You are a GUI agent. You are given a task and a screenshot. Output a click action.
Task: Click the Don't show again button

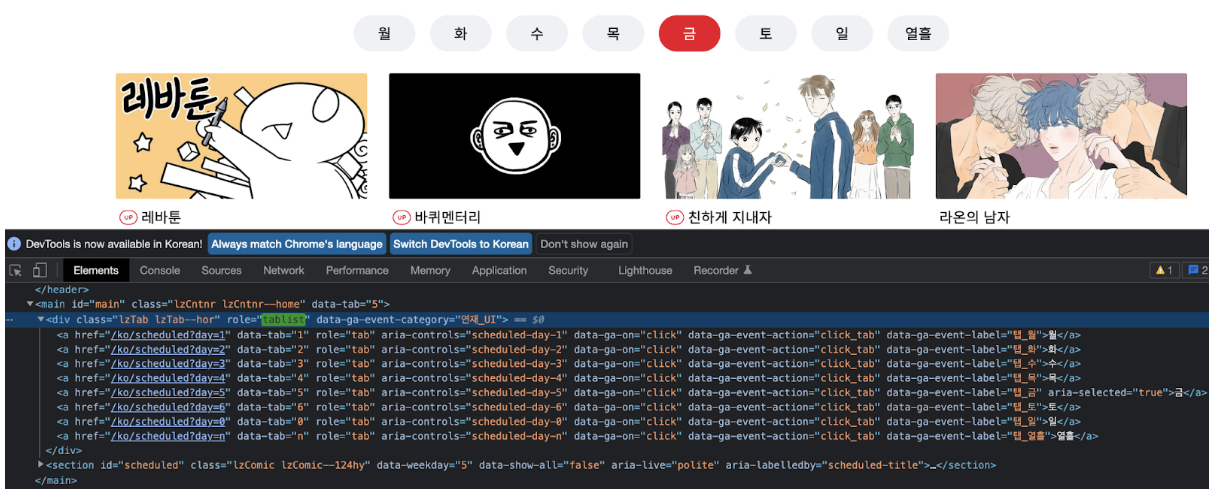[x=584, y=244]
